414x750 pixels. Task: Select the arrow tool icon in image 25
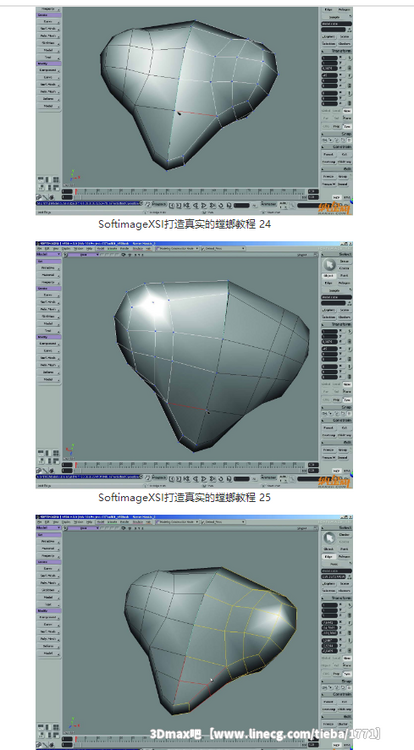pos(329,265)
